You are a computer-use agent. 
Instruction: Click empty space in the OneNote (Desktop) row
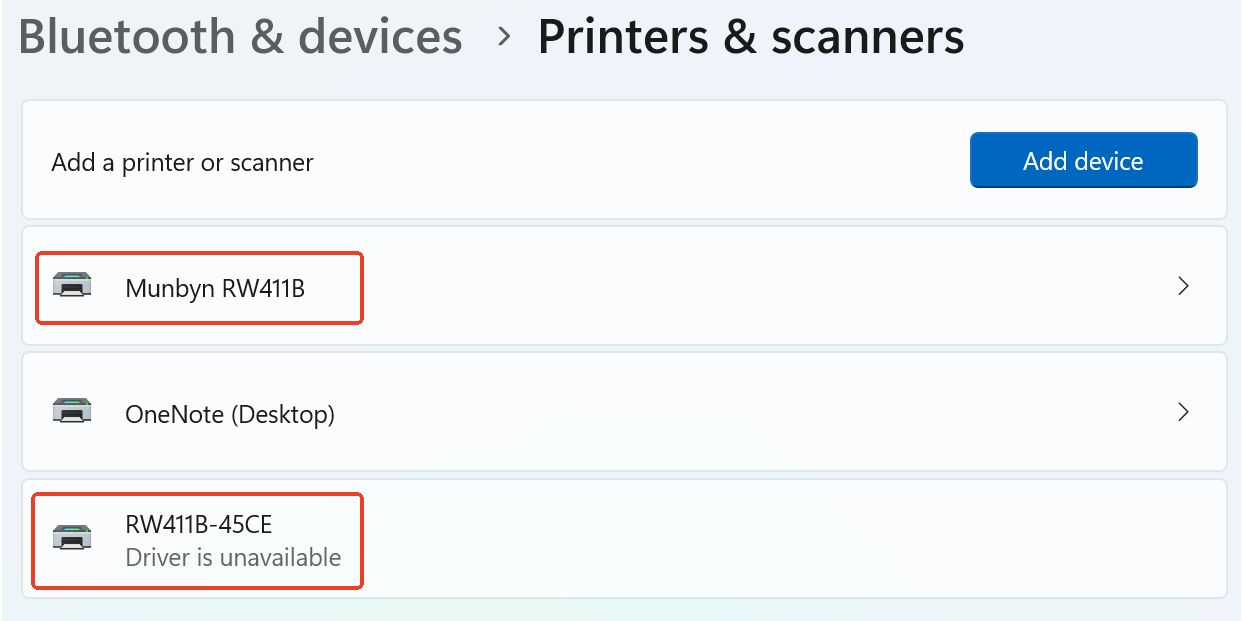[x=760, y=412]
